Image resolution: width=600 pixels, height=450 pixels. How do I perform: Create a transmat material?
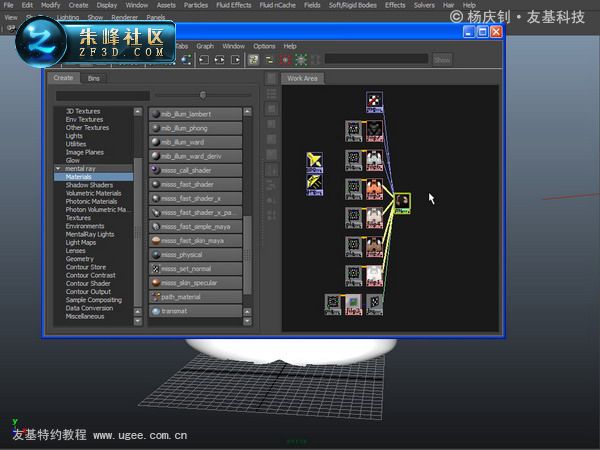coord(196,311)
